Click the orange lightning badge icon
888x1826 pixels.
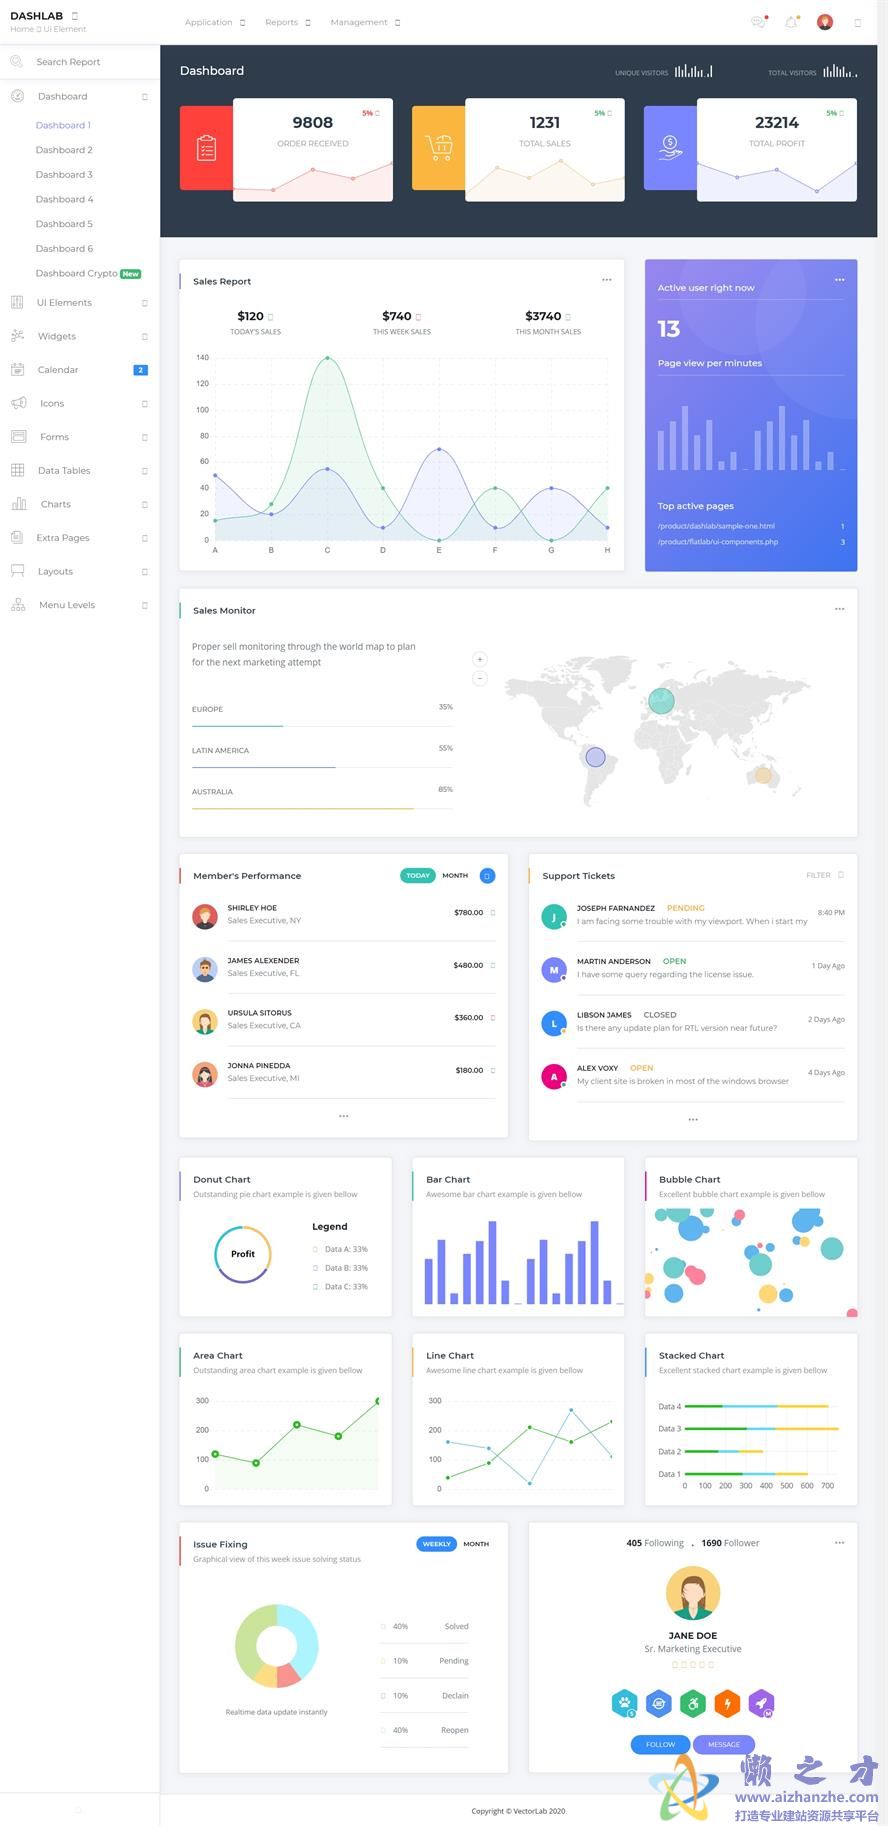727,1703
